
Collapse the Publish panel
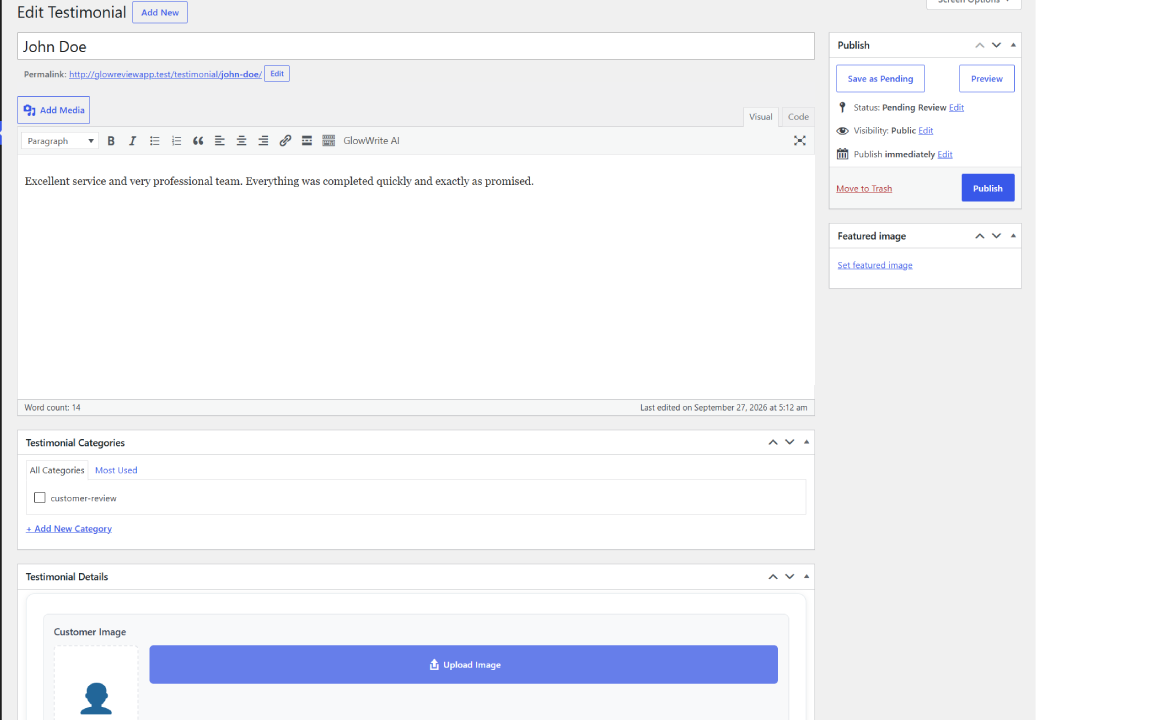1013,46
